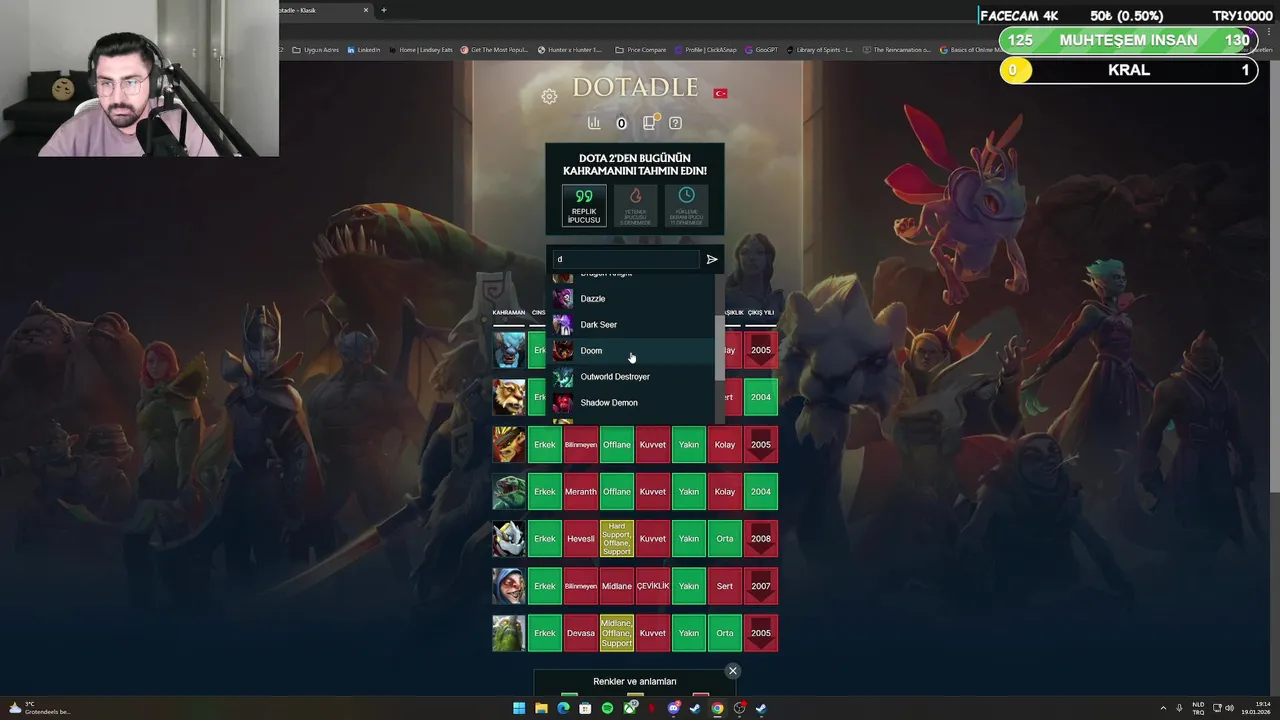The image size is (1280, 720).
Task: Open the Uygun Adres bookmark folder
Action: pos(316,49)
